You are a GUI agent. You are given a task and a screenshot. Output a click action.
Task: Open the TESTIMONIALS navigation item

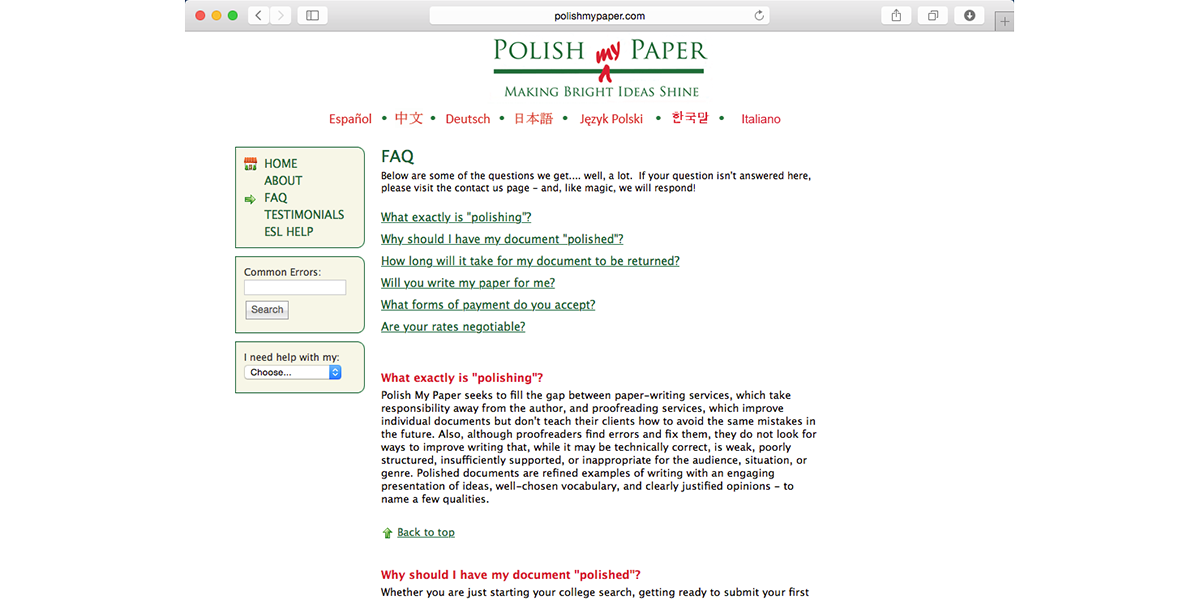[x=304, y=215]
